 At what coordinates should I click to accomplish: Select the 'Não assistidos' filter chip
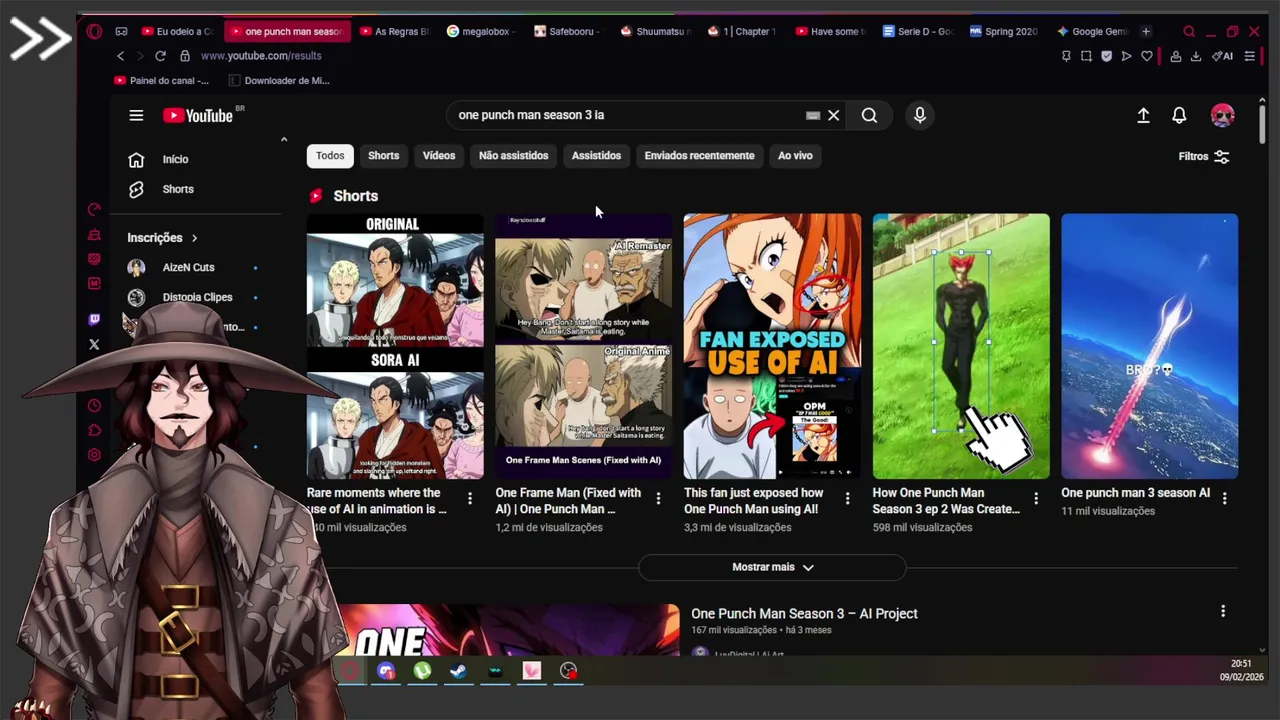(x=513, y=155)
